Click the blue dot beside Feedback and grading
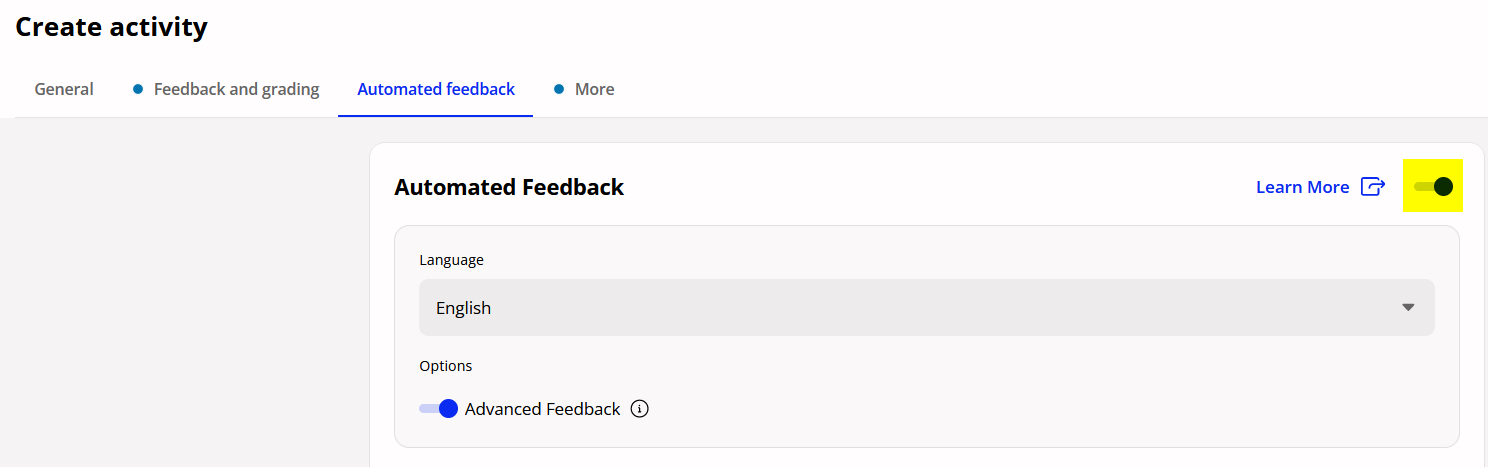The width and height of the screenshot is (1488, 467). pyautogui.click(x=138, y=89)
